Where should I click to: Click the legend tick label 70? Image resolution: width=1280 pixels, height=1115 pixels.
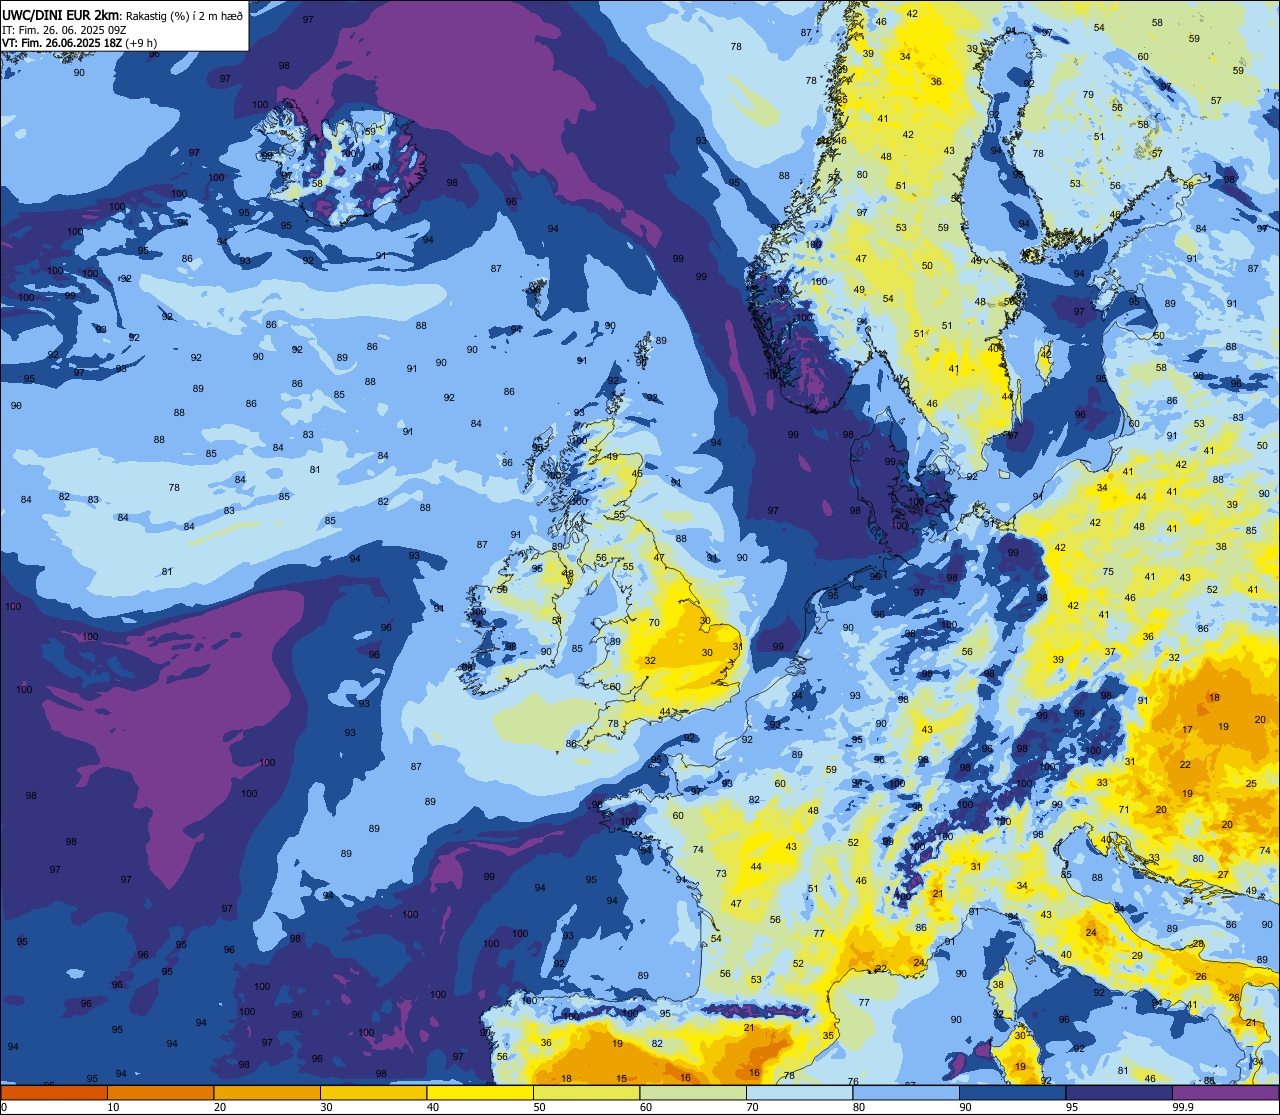coord(752,1107)
